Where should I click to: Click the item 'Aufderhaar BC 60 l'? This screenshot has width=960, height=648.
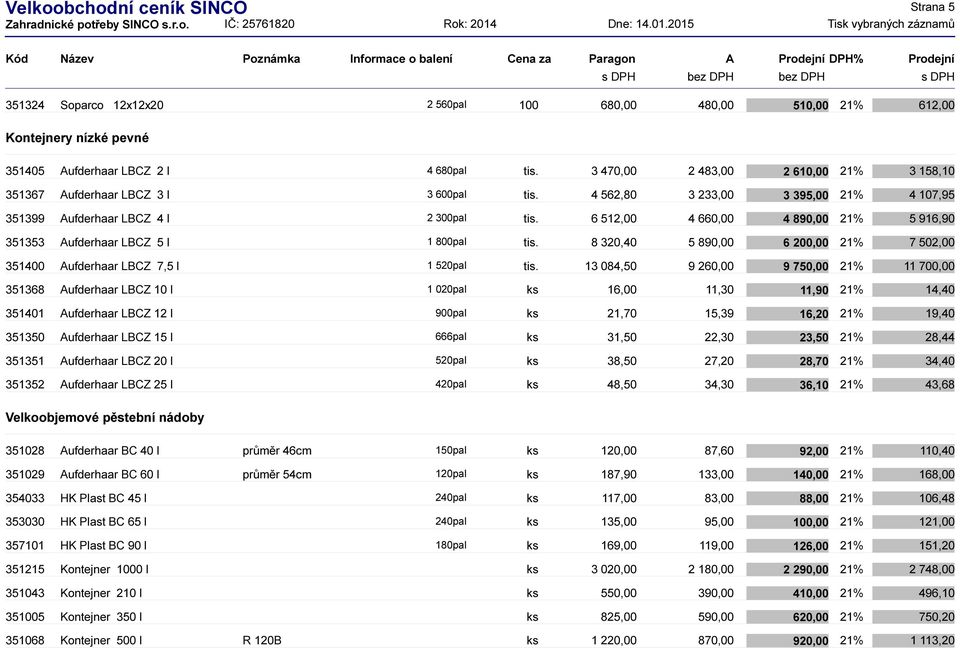pyautogui.click(x=110, y=475)
